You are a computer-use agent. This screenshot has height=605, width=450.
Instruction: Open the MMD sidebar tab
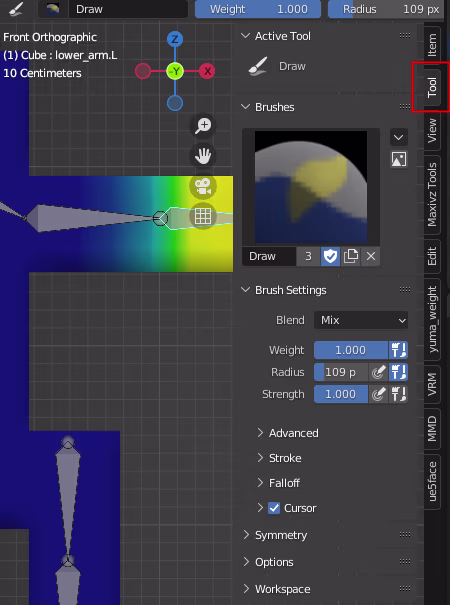(x=432, y=429)
